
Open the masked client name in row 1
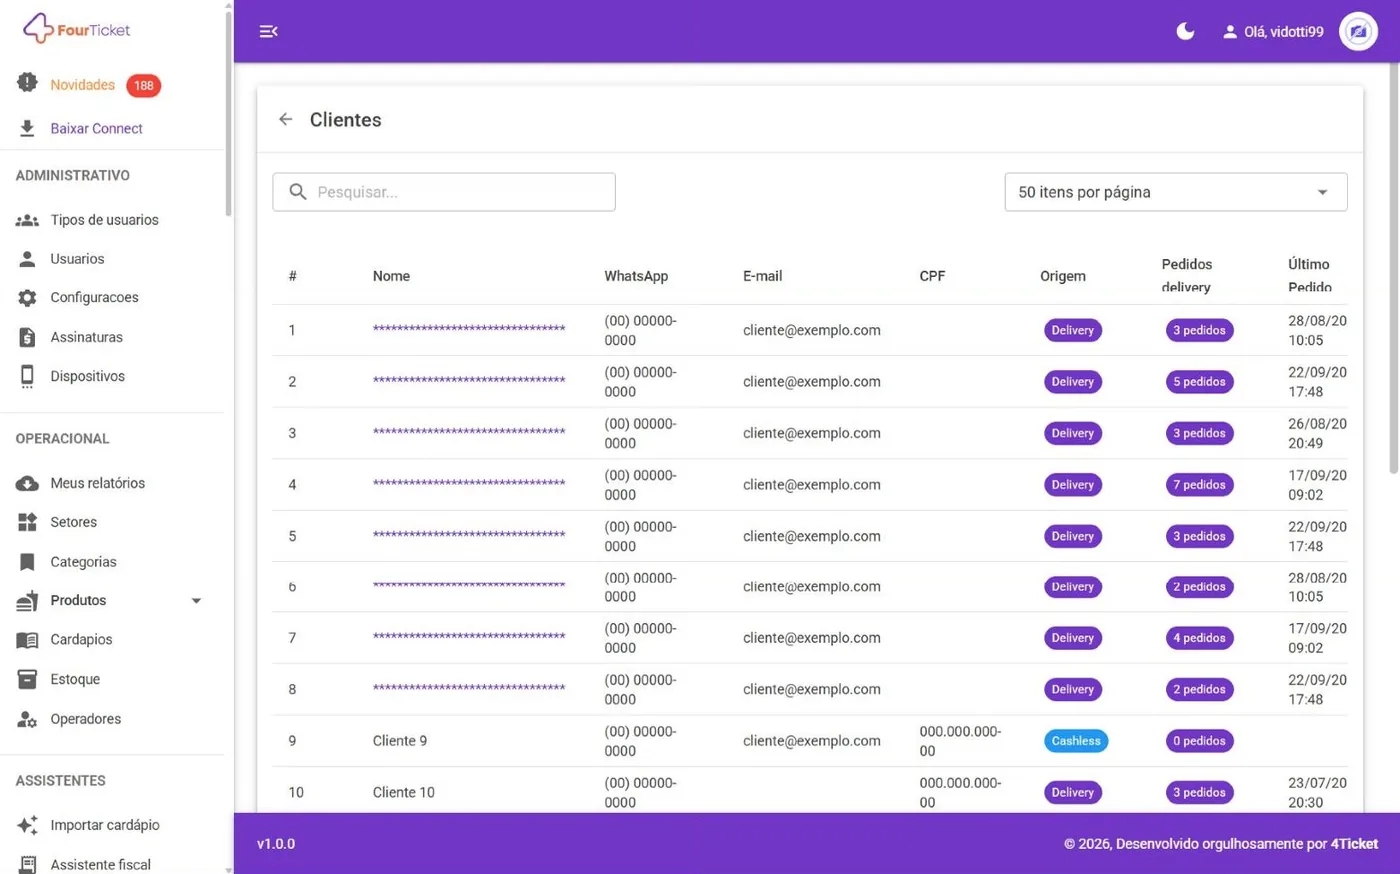click(469, 330)
